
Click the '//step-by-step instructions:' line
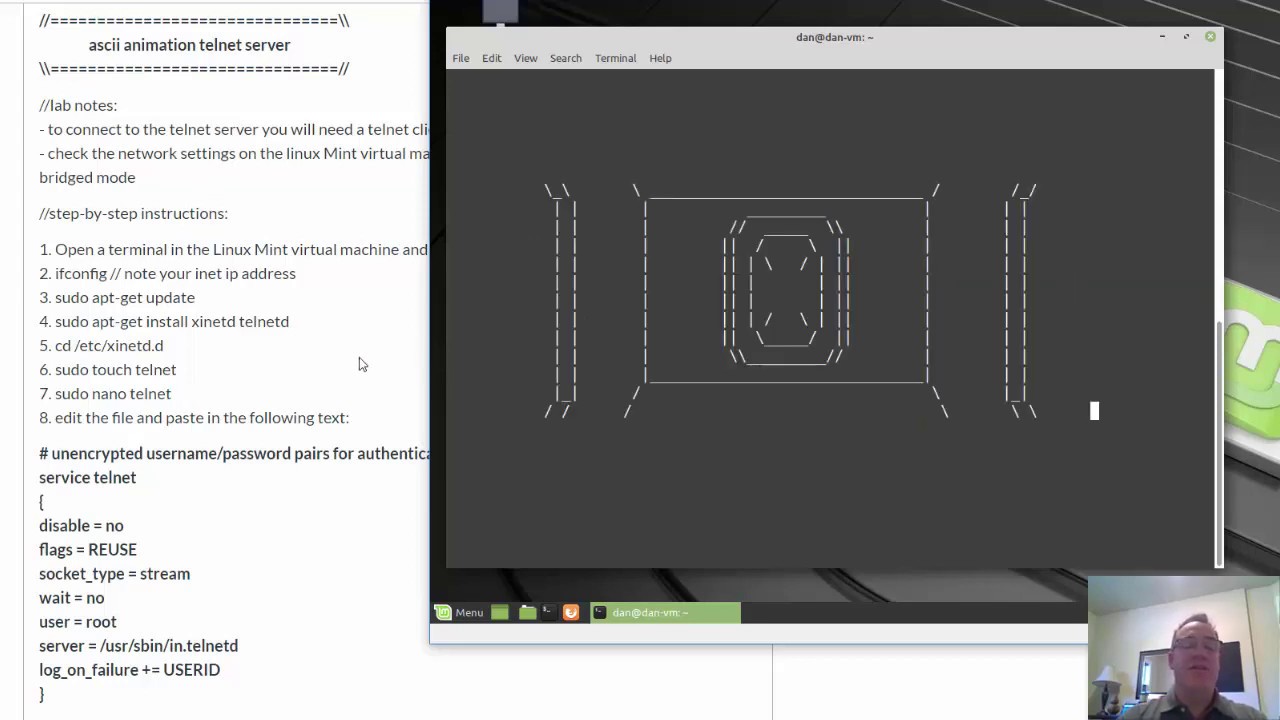click(x=133, y=213)
